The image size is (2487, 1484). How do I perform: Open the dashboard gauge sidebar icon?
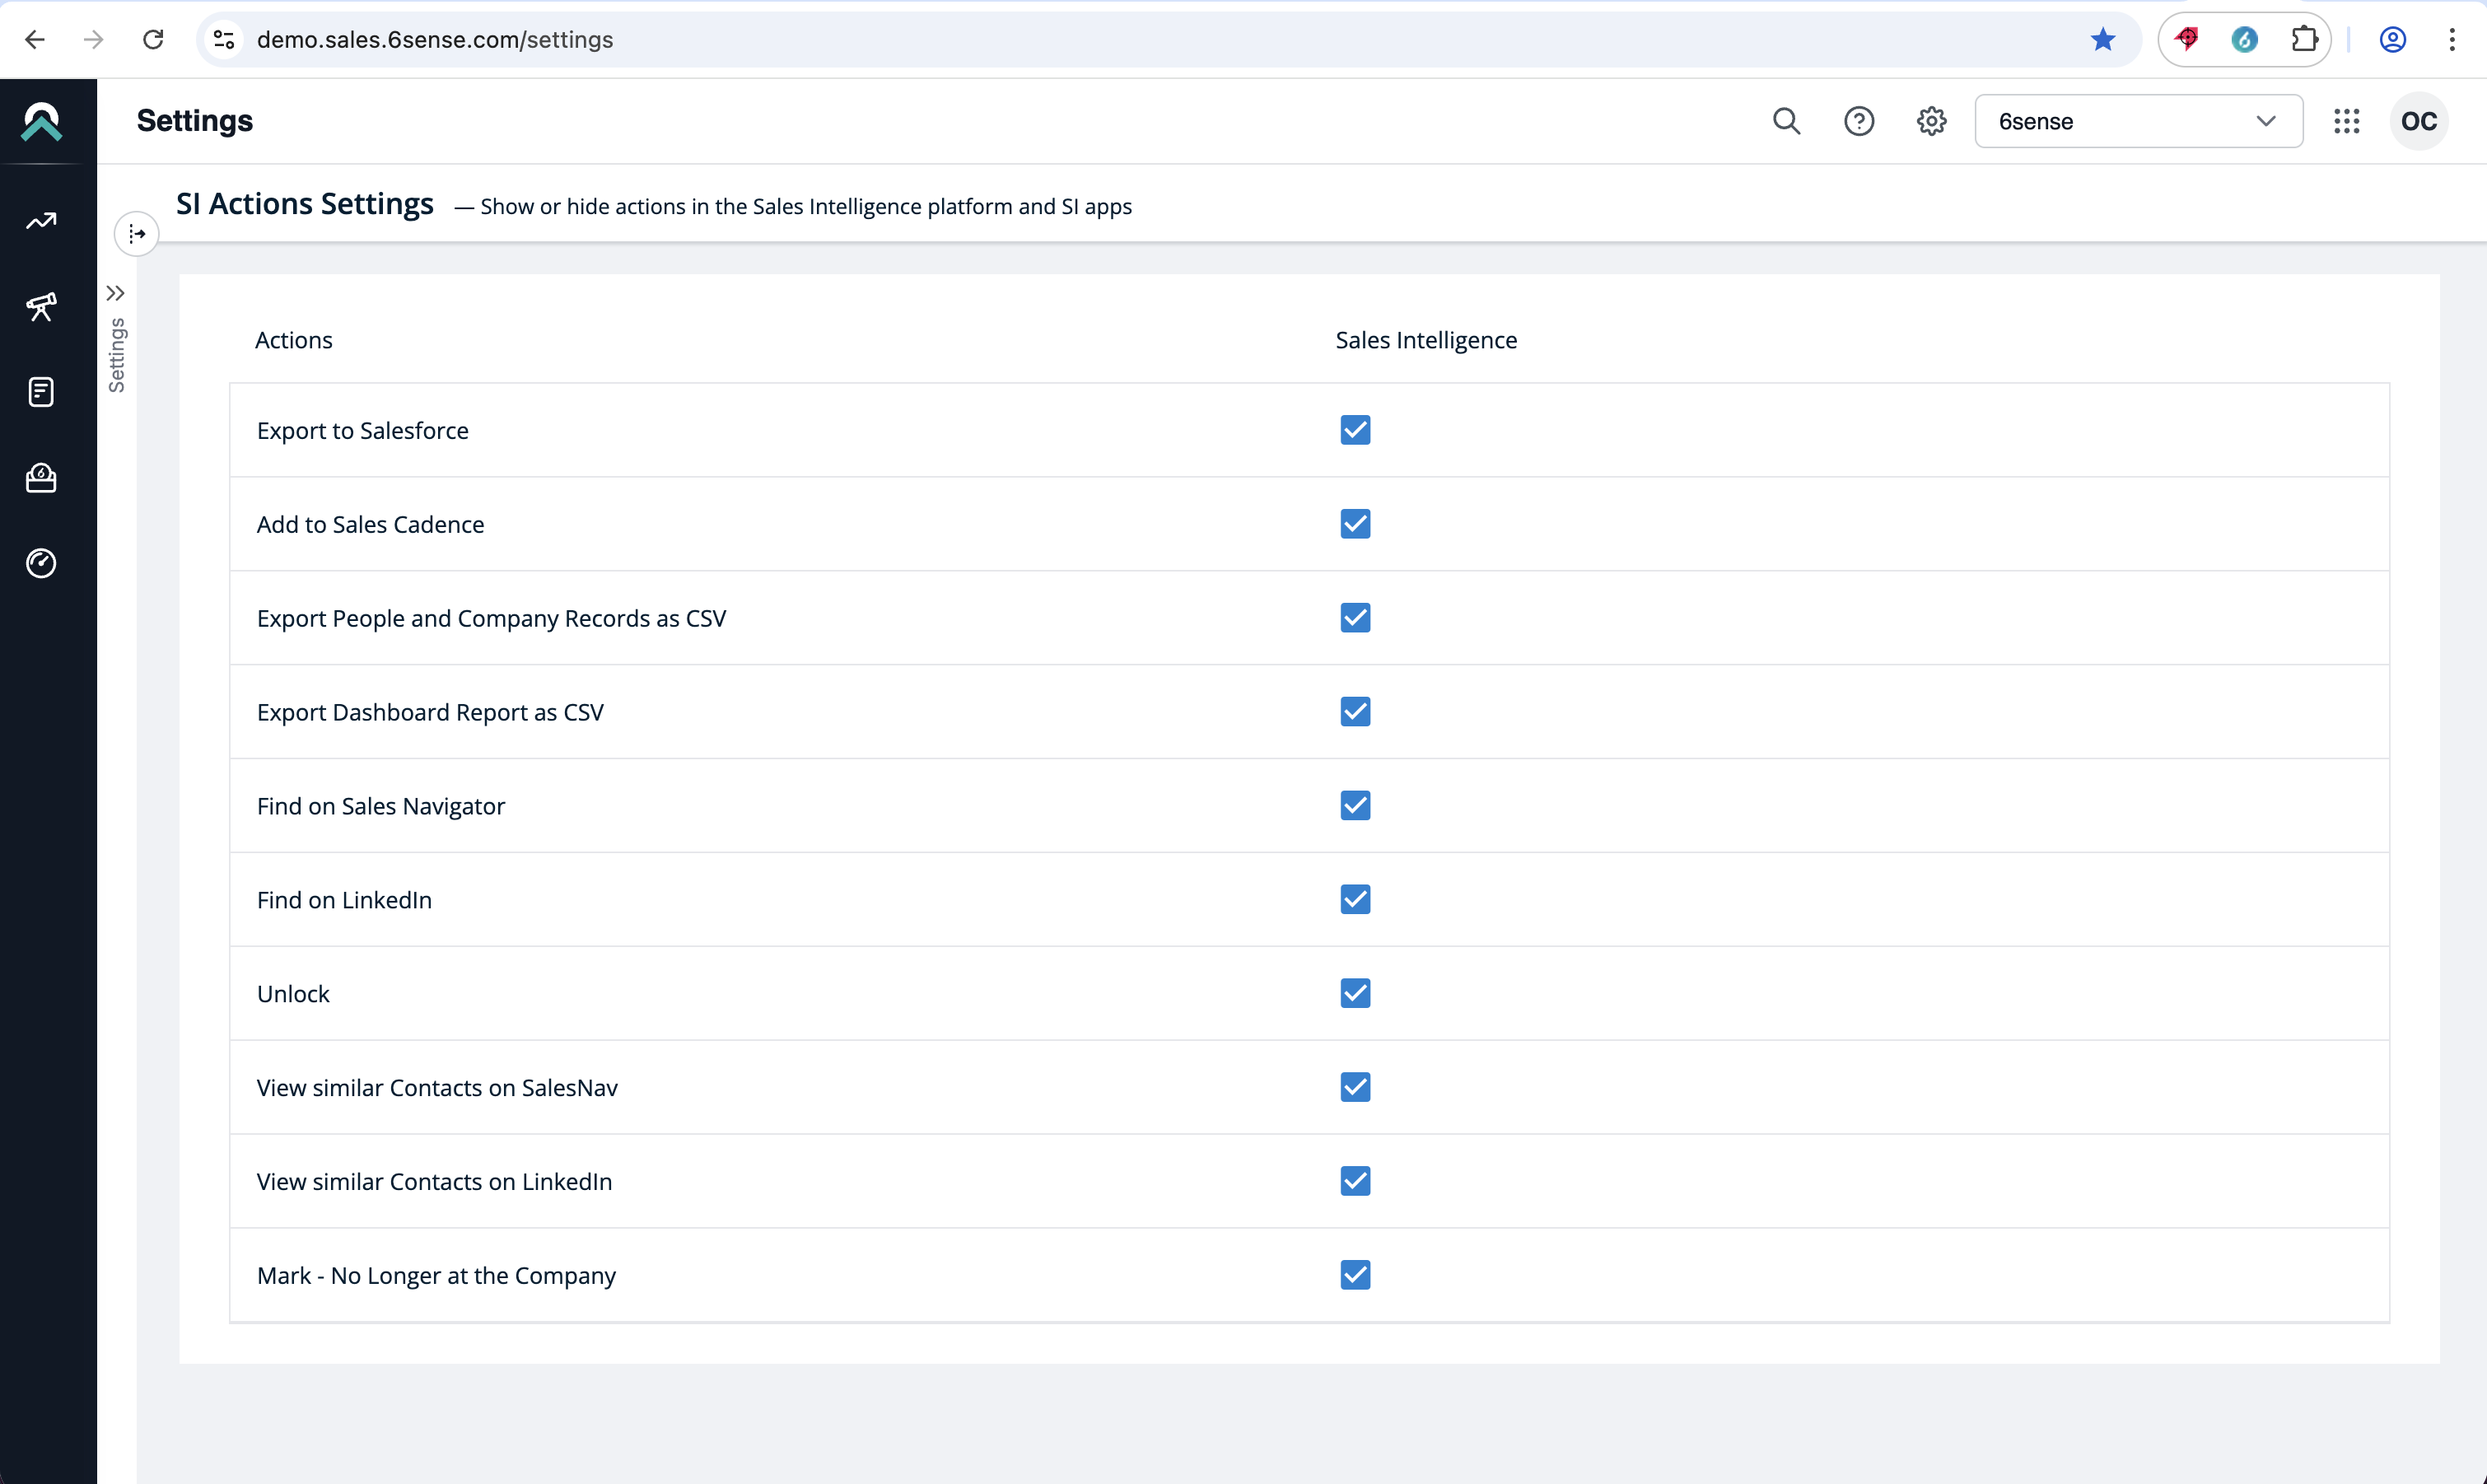click(41, 563)
